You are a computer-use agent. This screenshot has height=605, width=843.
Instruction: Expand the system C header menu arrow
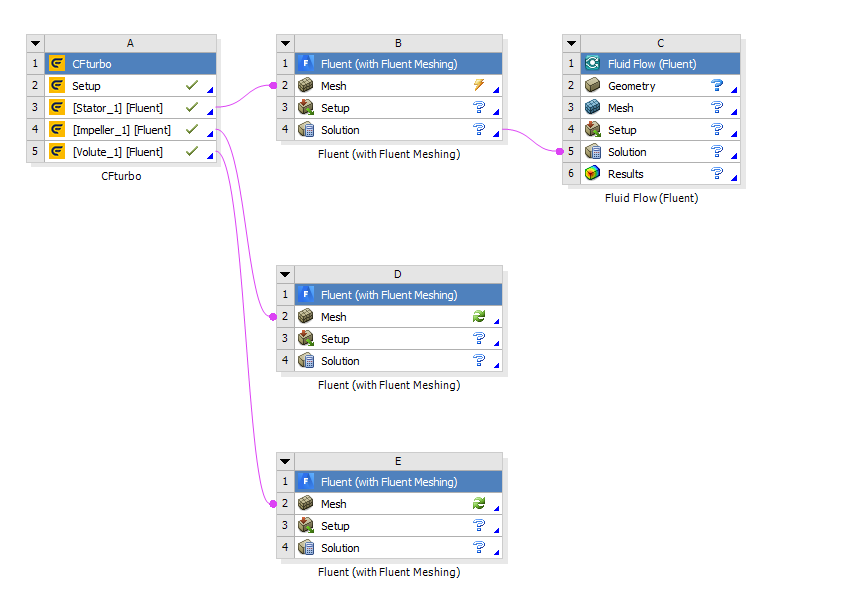pyautogui.click(x=572, y=43)
